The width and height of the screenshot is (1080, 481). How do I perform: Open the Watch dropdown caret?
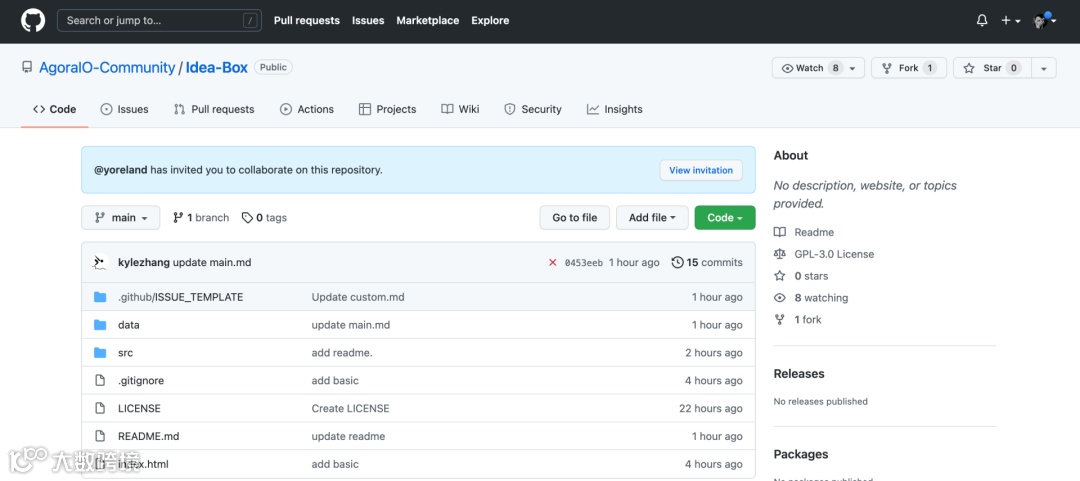pos(853,68)
